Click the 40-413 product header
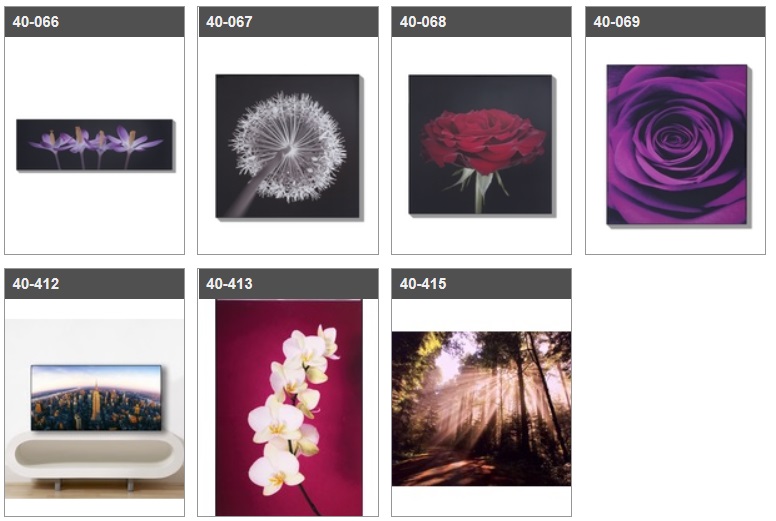This screenshot has height=521, width=776. pyautogui.click(x=288, y=284)
